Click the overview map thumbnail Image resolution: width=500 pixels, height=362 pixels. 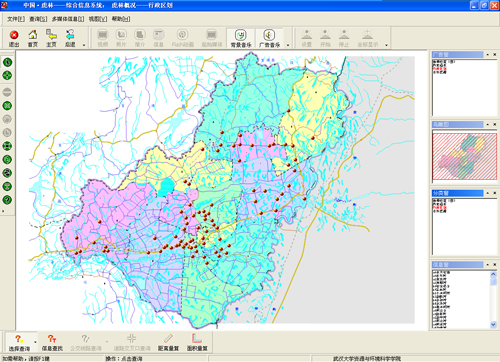(x=465, y=157)
